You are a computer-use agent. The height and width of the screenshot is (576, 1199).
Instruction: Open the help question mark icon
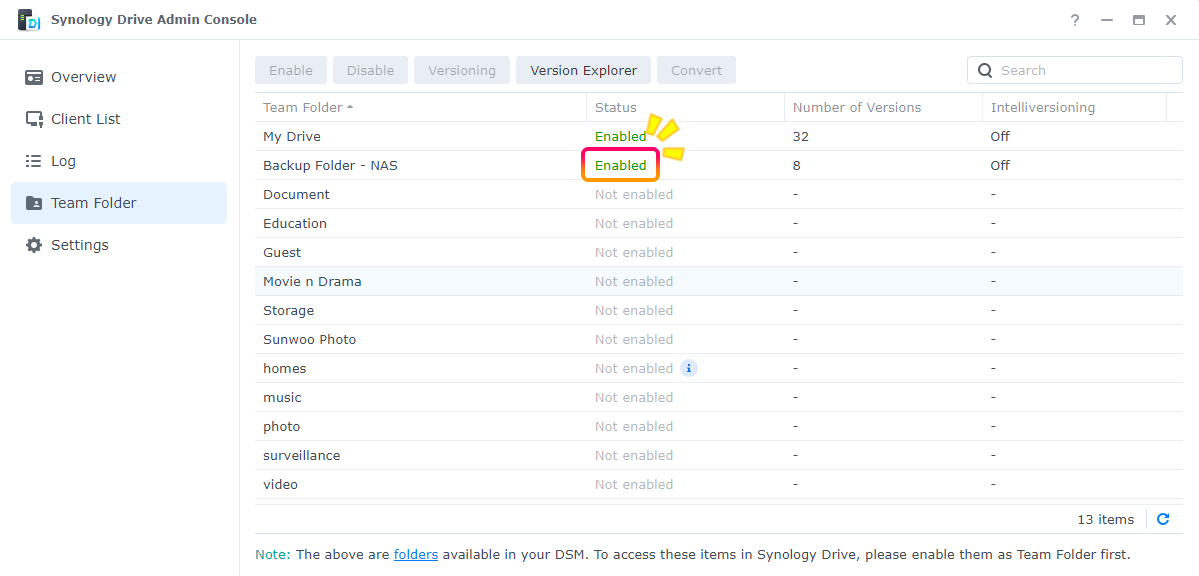(1074, 21)
